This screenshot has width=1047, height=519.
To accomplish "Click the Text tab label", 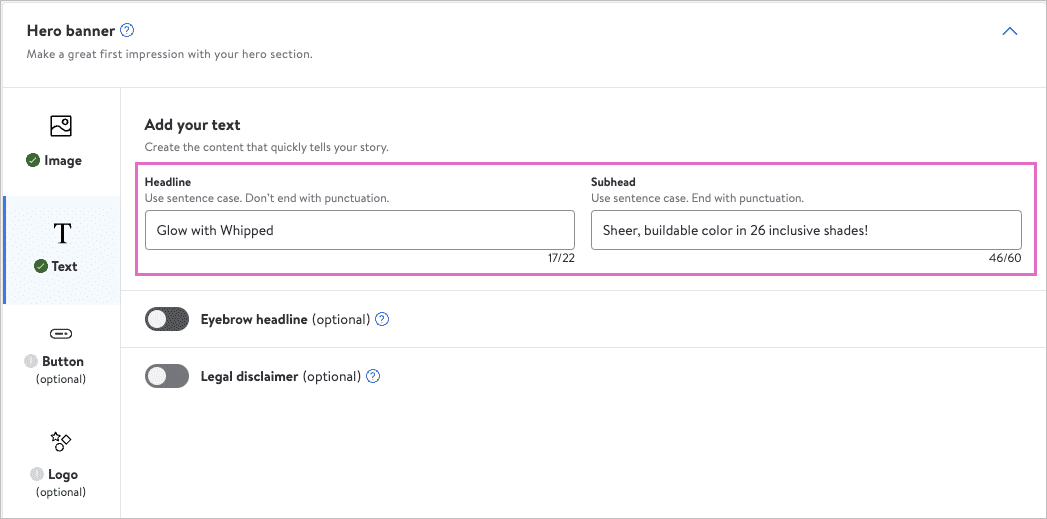I will 65,267.
